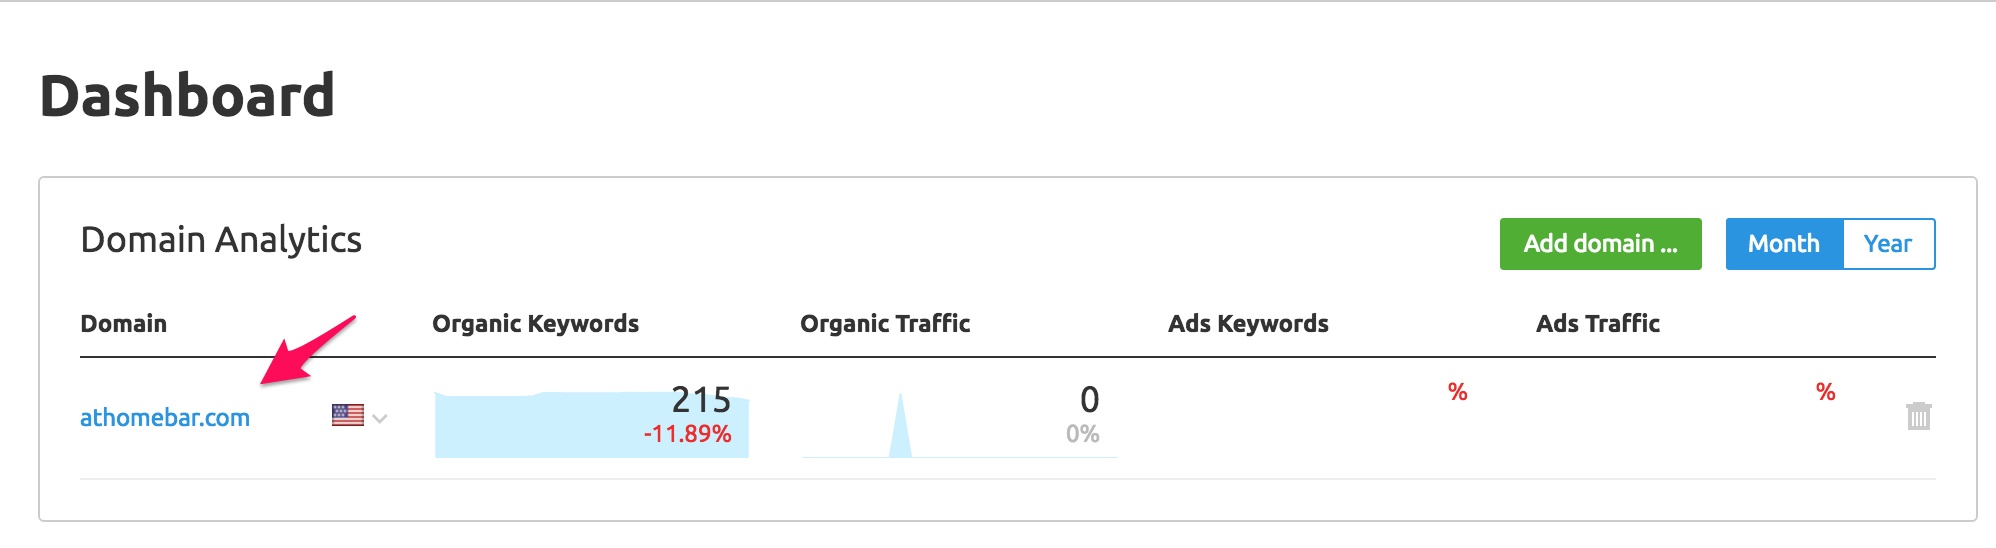The height and width of the screenshot is (548, 1996).
Task: Click the -11.89% keyword change figure
Action: (x=687, y=434)
